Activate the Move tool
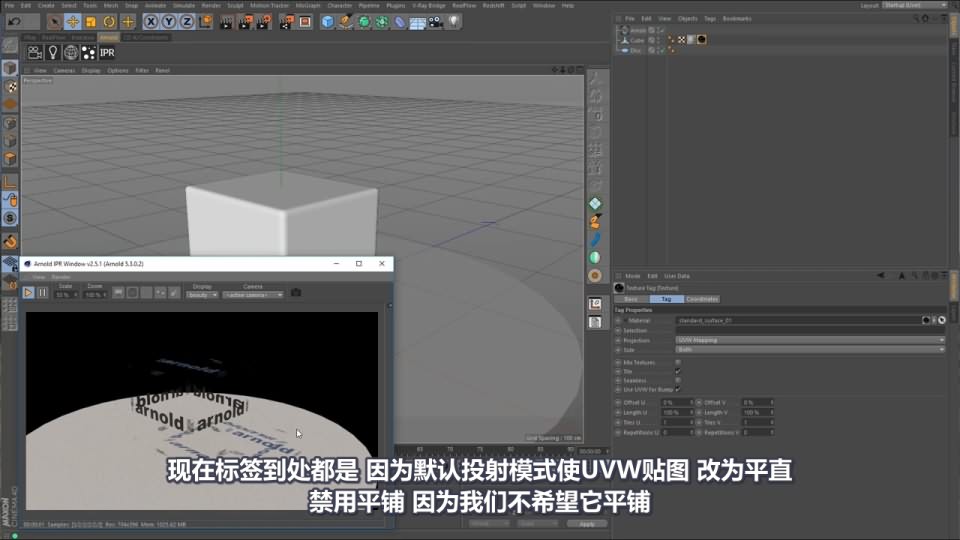 coord(72,22)
